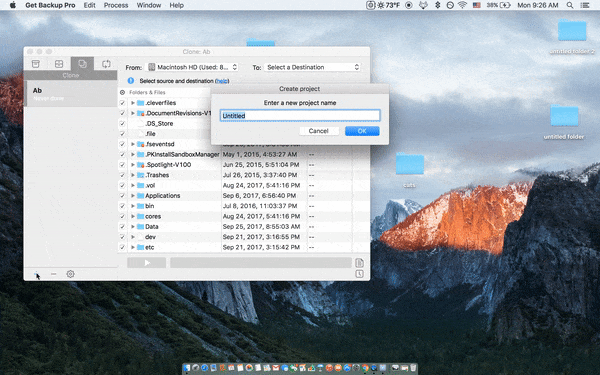Confirm the project name with OK
Viewport: 600px width, 375px height.
[x=362, y=131]
